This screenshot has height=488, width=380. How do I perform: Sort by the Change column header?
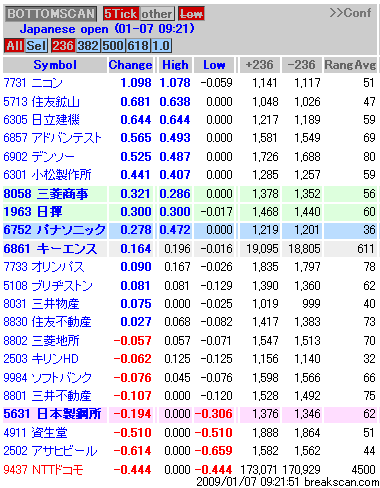coord(130,65)
